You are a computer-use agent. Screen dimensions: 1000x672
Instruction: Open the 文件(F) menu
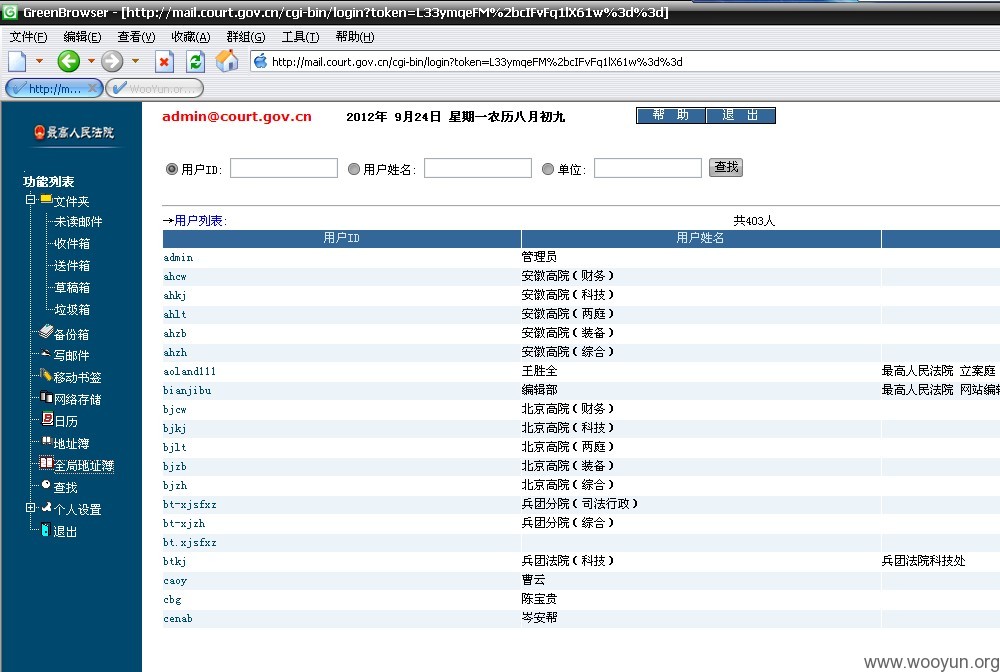click(29, 37)
